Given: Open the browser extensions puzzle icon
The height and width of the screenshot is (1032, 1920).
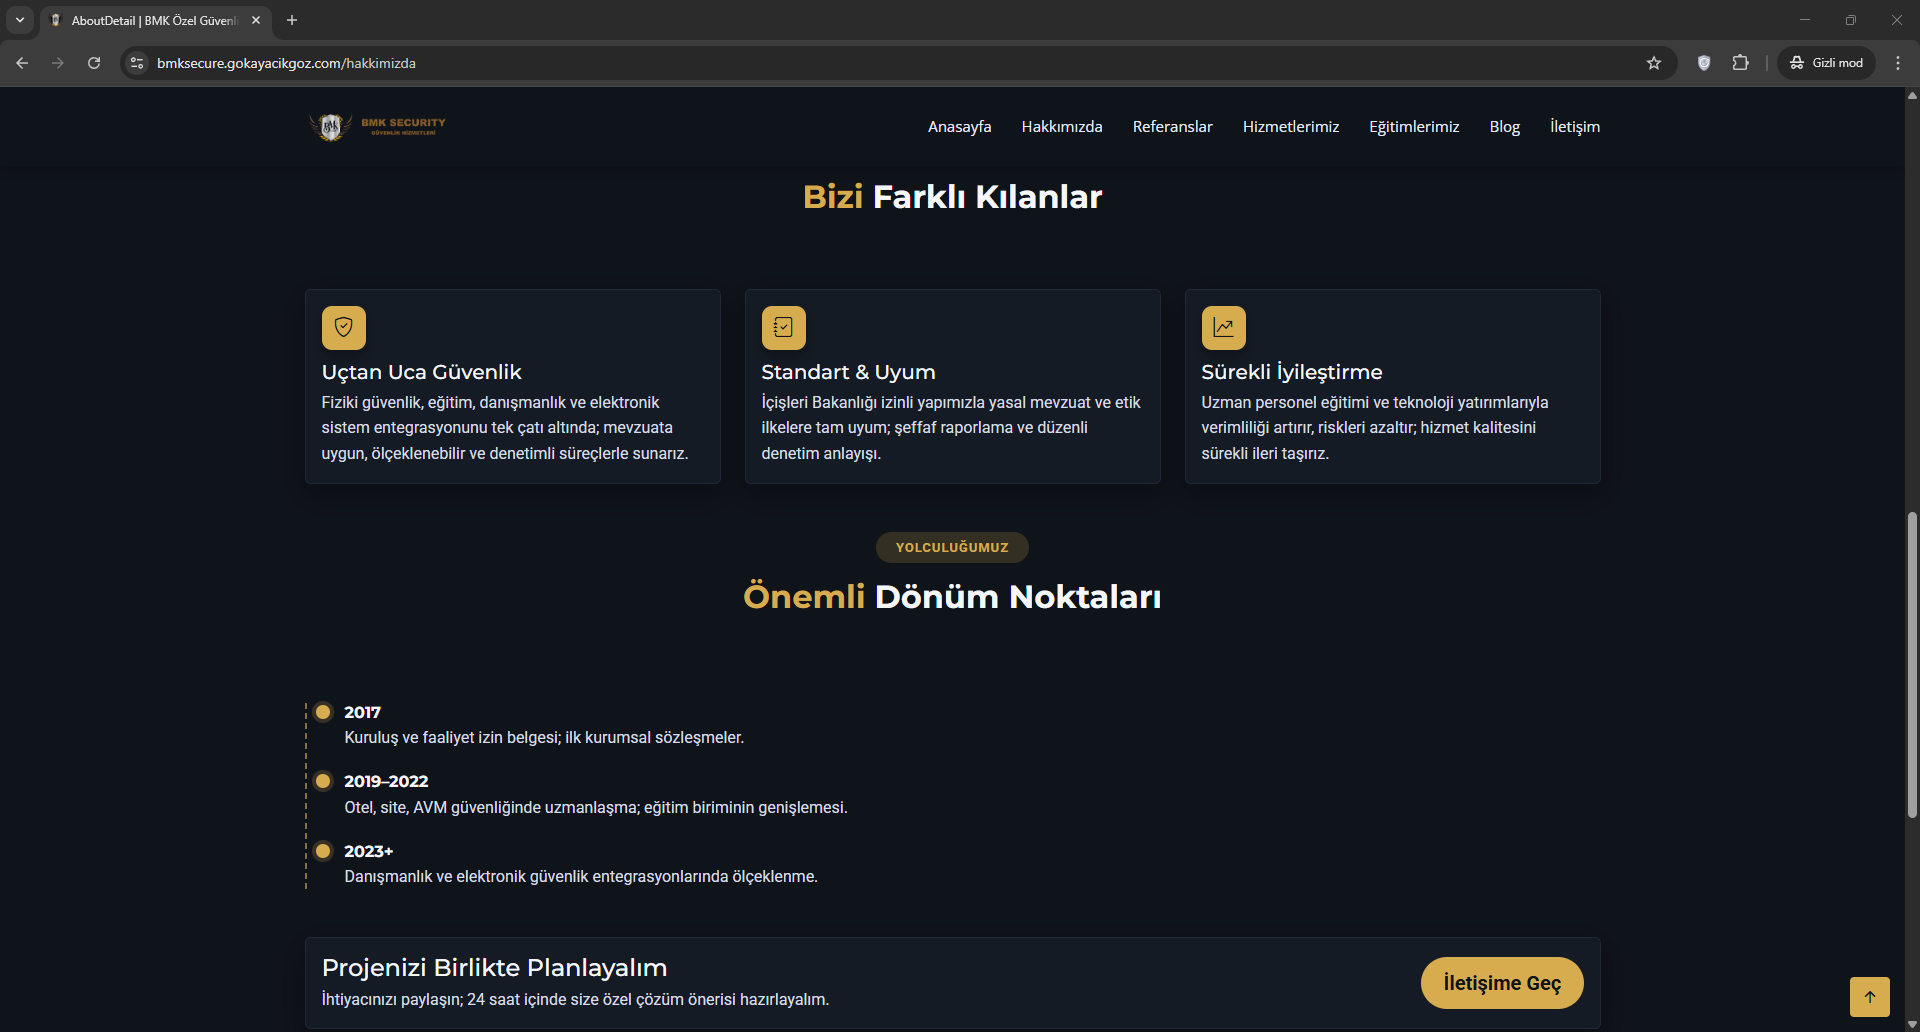Looking at the screenshot, I should (x=1741, y=63).
